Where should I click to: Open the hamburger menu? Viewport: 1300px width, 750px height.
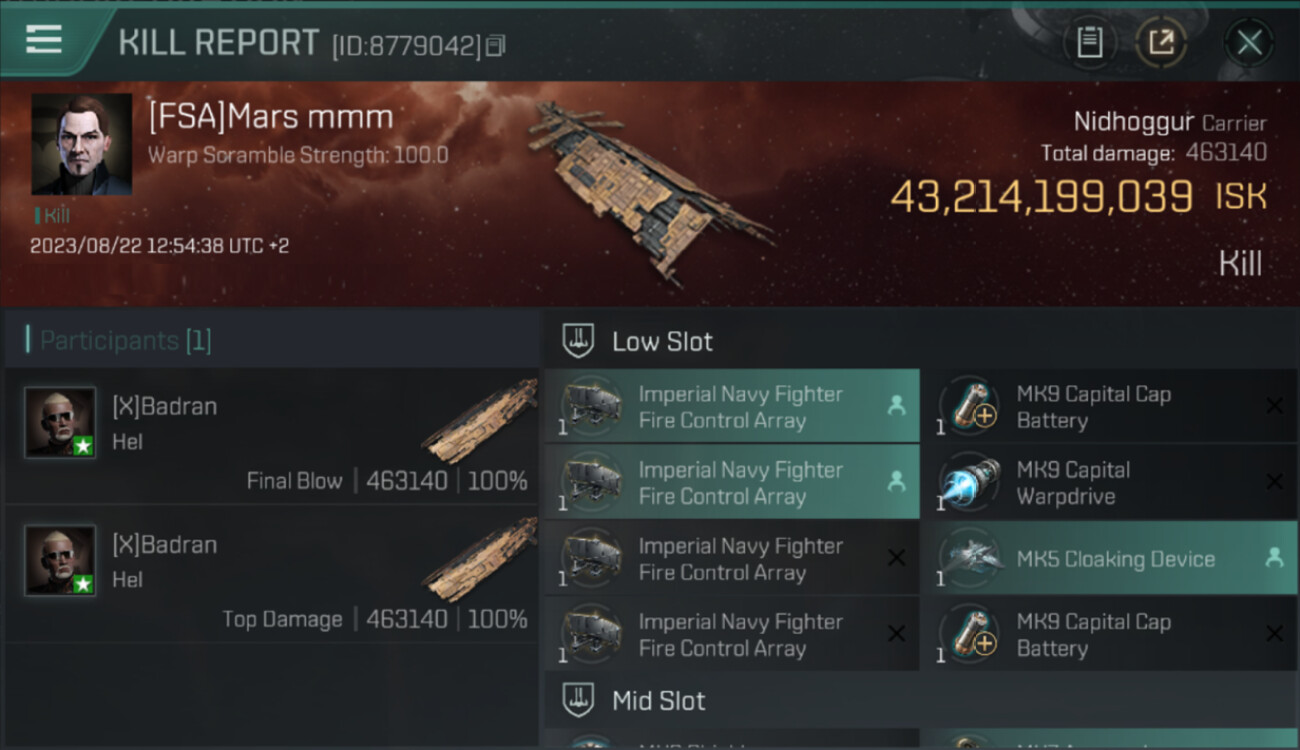pos(44,41)
